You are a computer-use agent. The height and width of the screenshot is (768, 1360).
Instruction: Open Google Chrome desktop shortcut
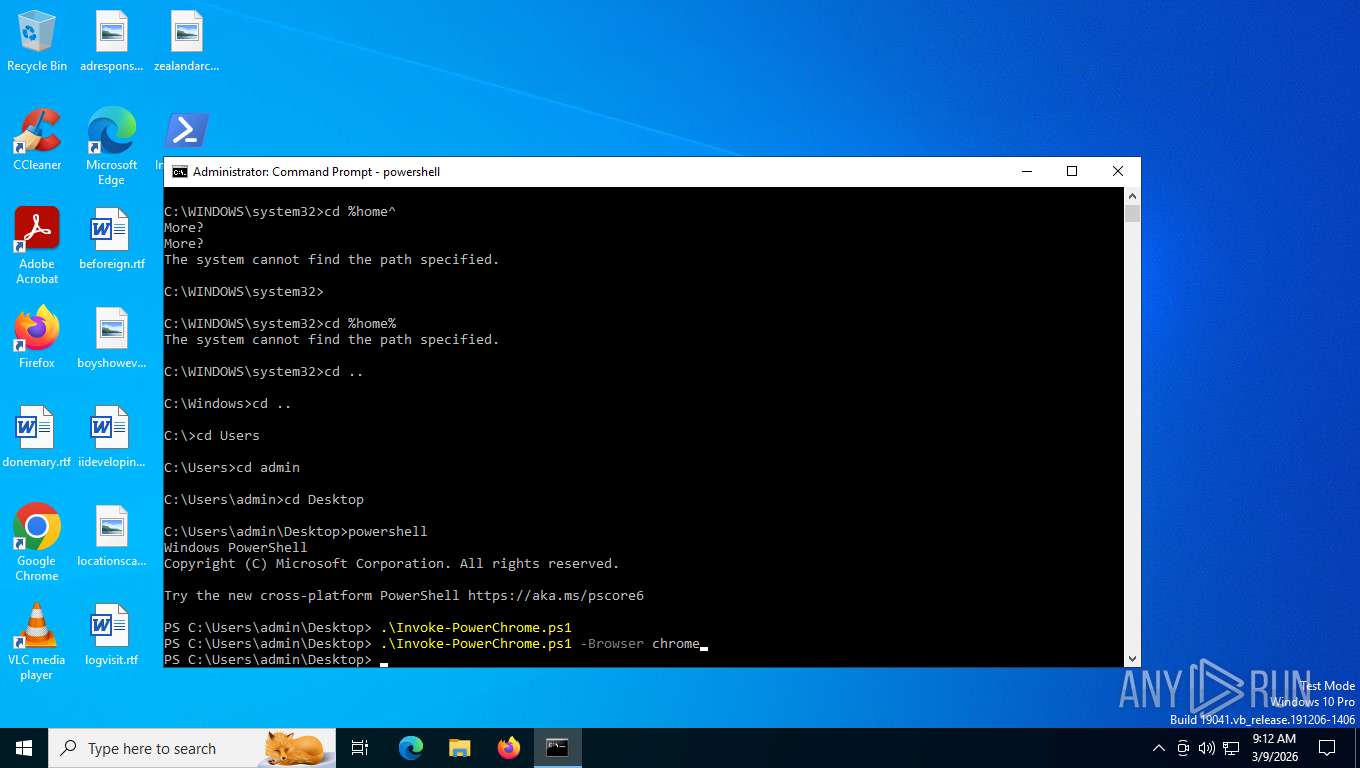[37, 543]
